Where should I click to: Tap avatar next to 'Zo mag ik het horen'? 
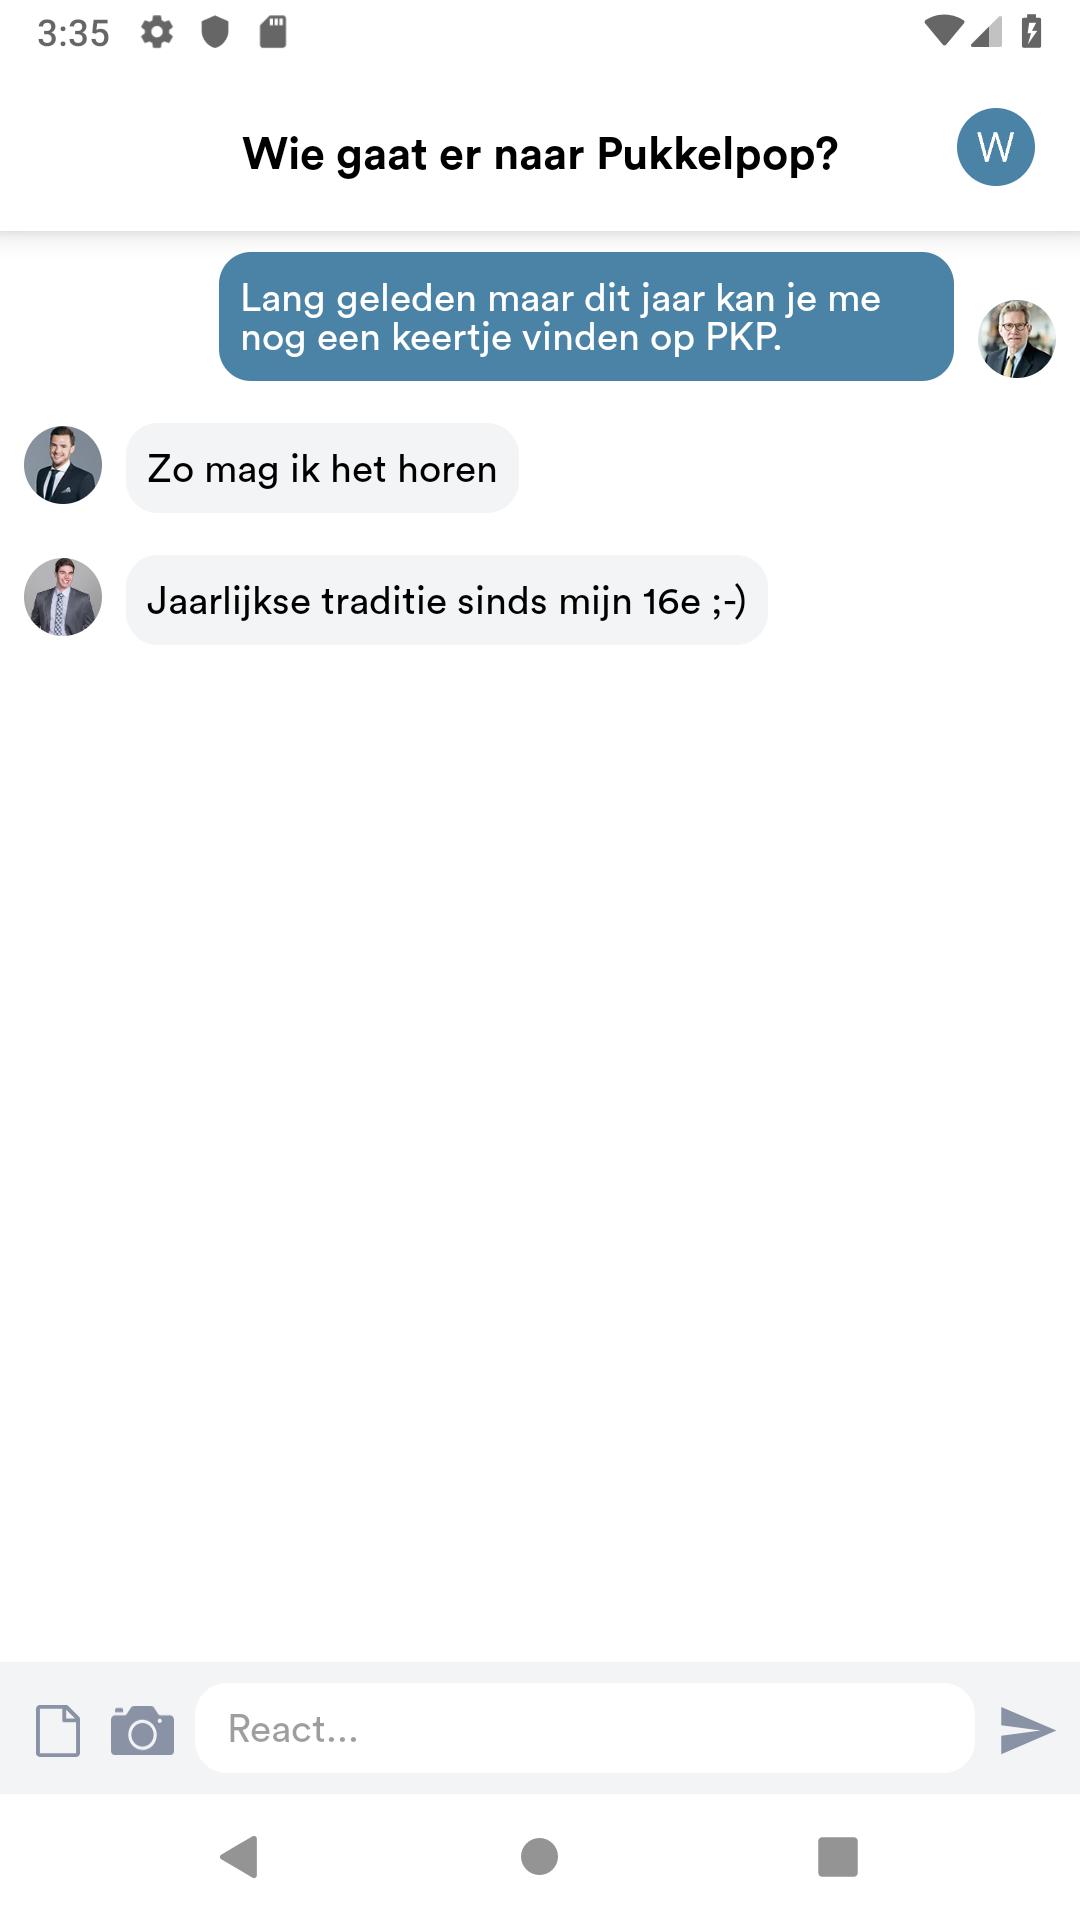point(63,465)
